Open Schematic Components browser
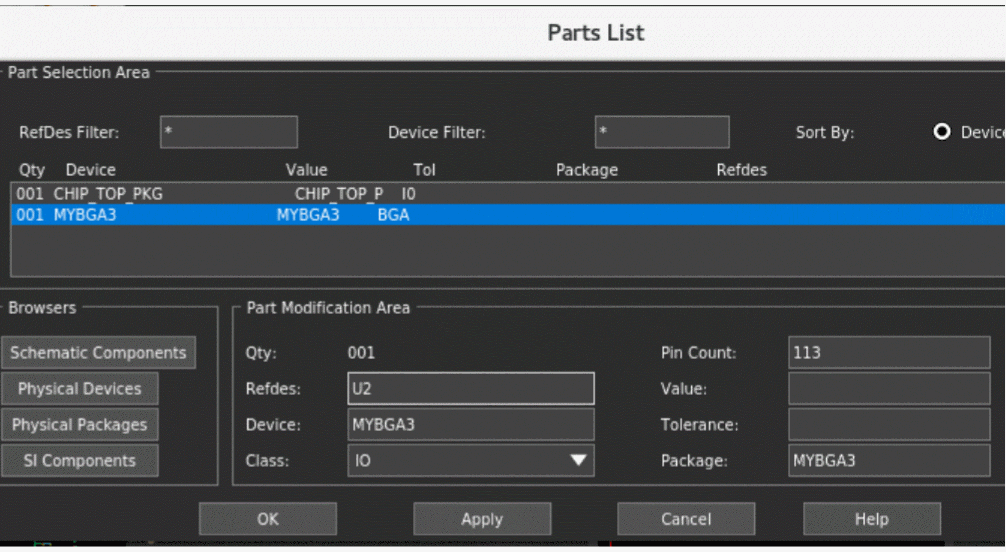The height and width of the screenshot is (552, 1006). (98, 353)
